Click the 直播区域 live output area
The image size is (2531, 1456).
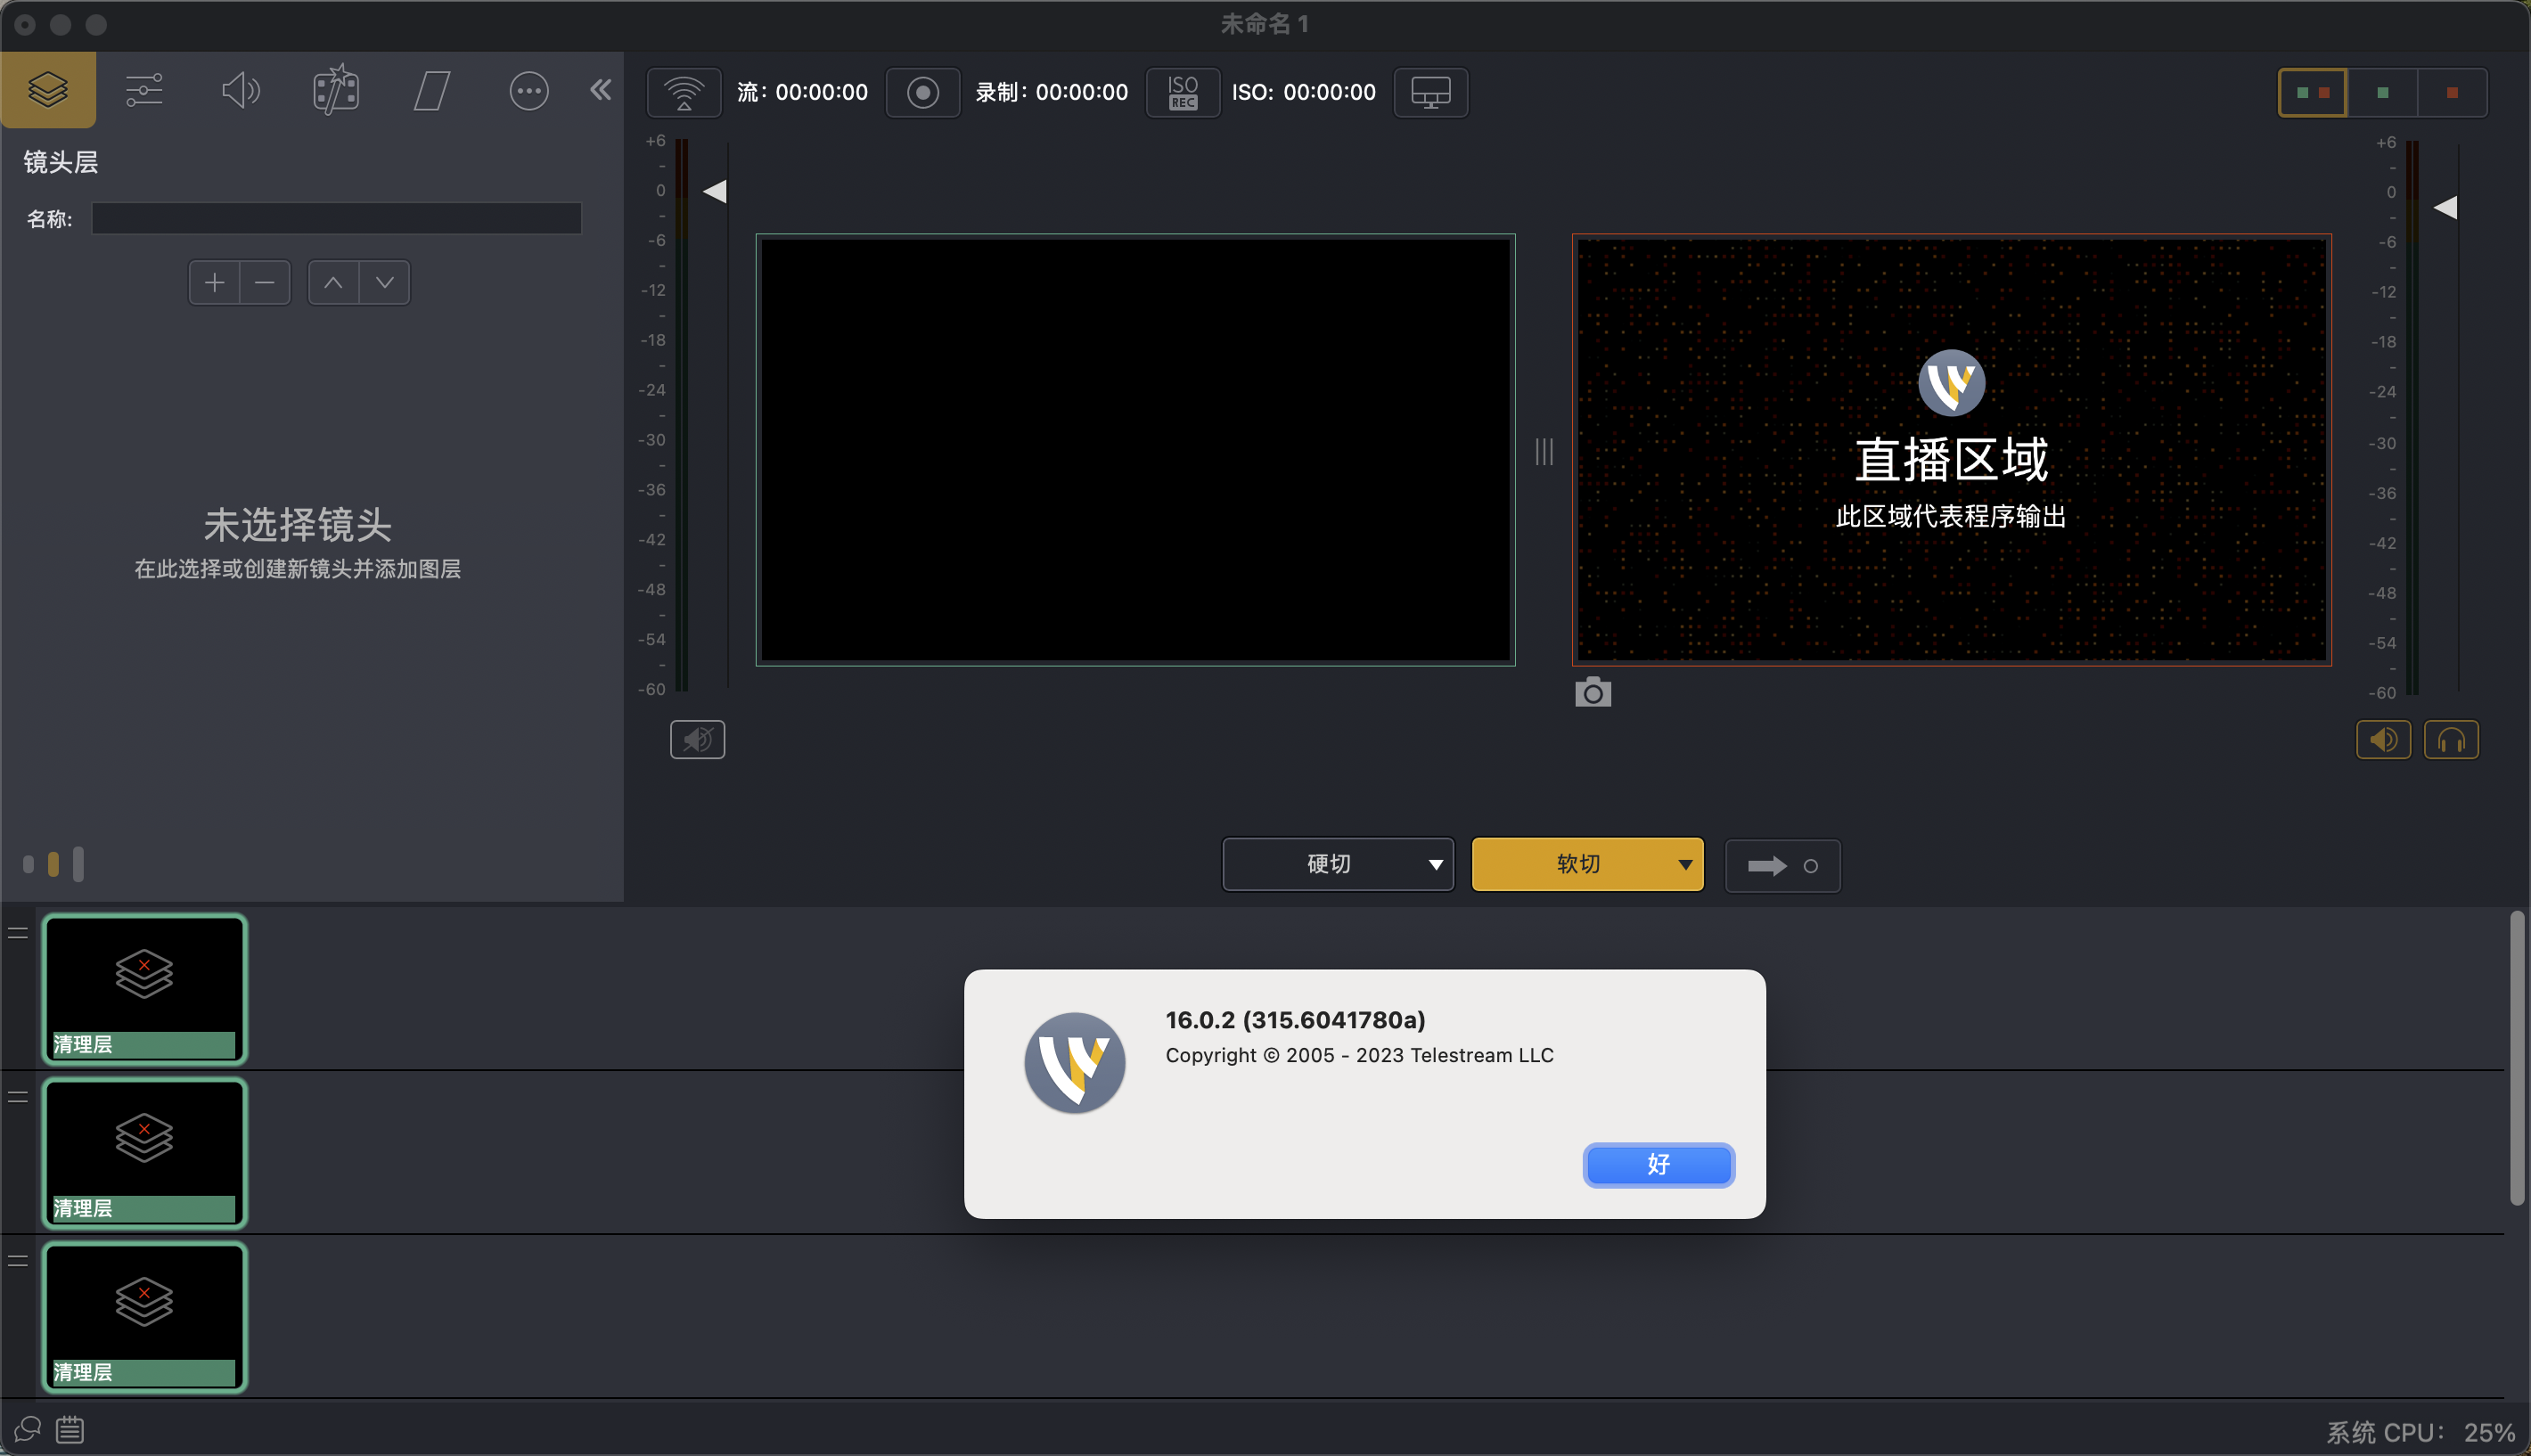[1951, 450]
